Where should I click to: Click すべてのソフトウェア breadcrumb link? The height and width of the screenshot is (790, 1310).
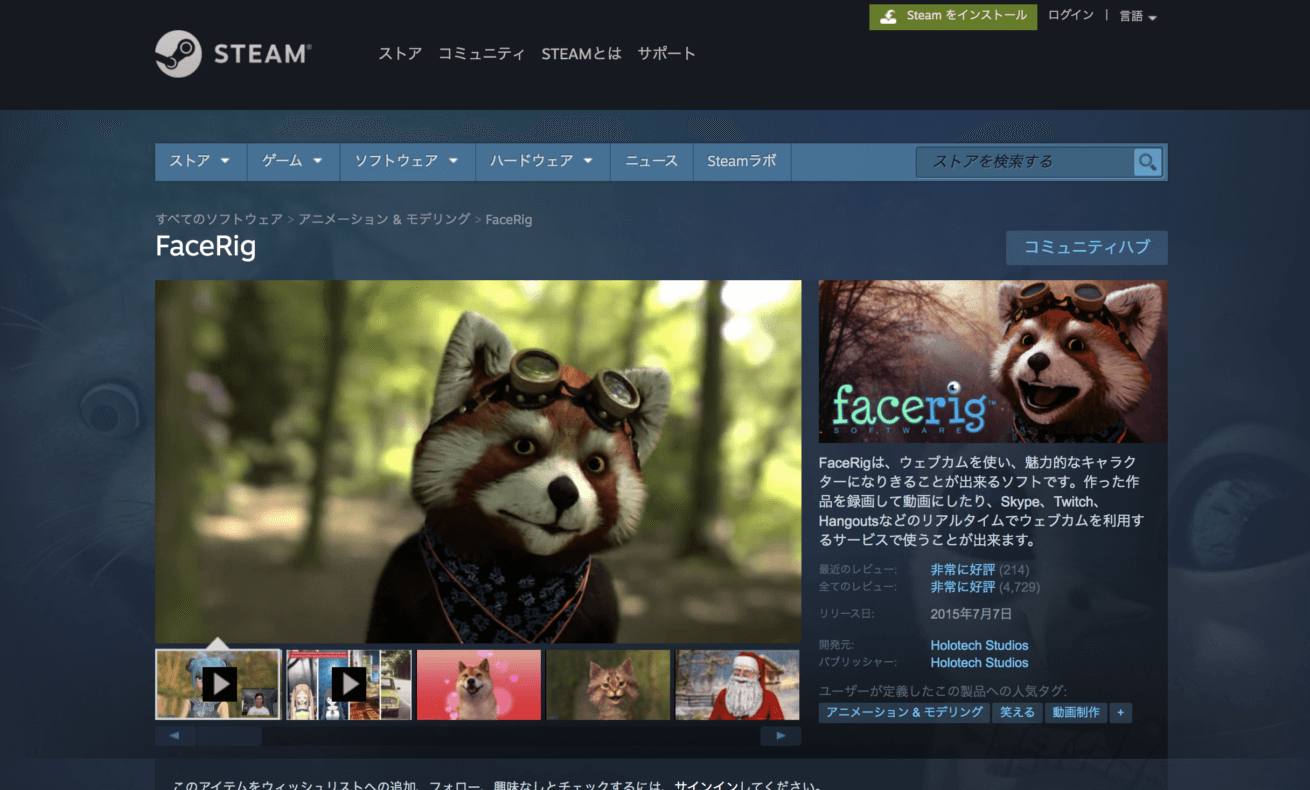pyautogui.click(x=218, y=219)
